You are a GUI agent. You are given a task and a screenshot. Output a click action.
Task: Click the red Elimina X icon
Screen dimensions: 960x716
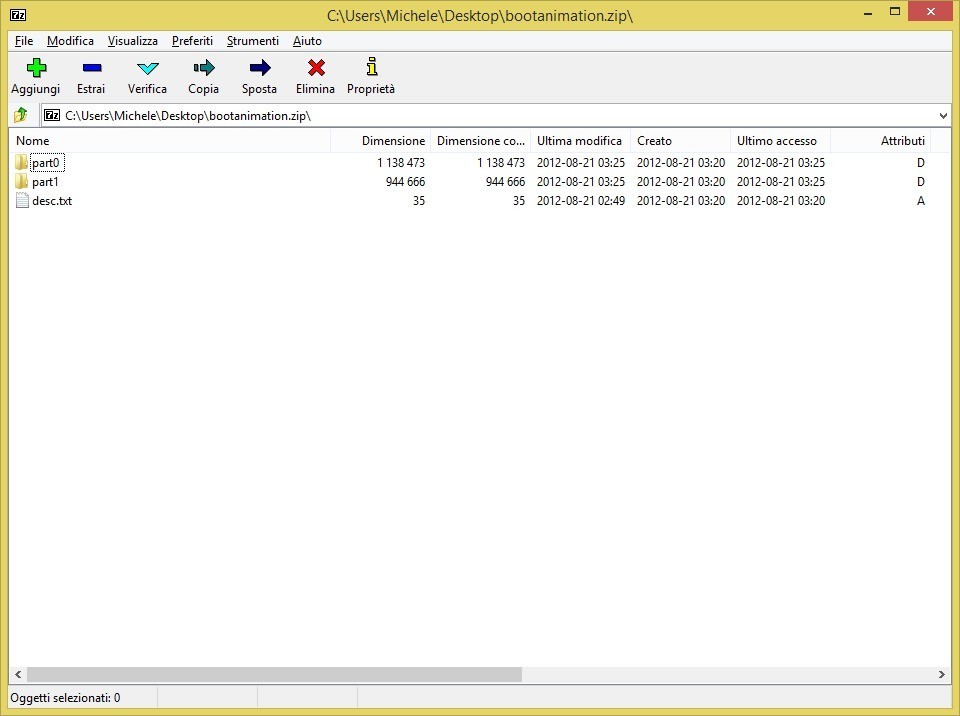[315, 68]
